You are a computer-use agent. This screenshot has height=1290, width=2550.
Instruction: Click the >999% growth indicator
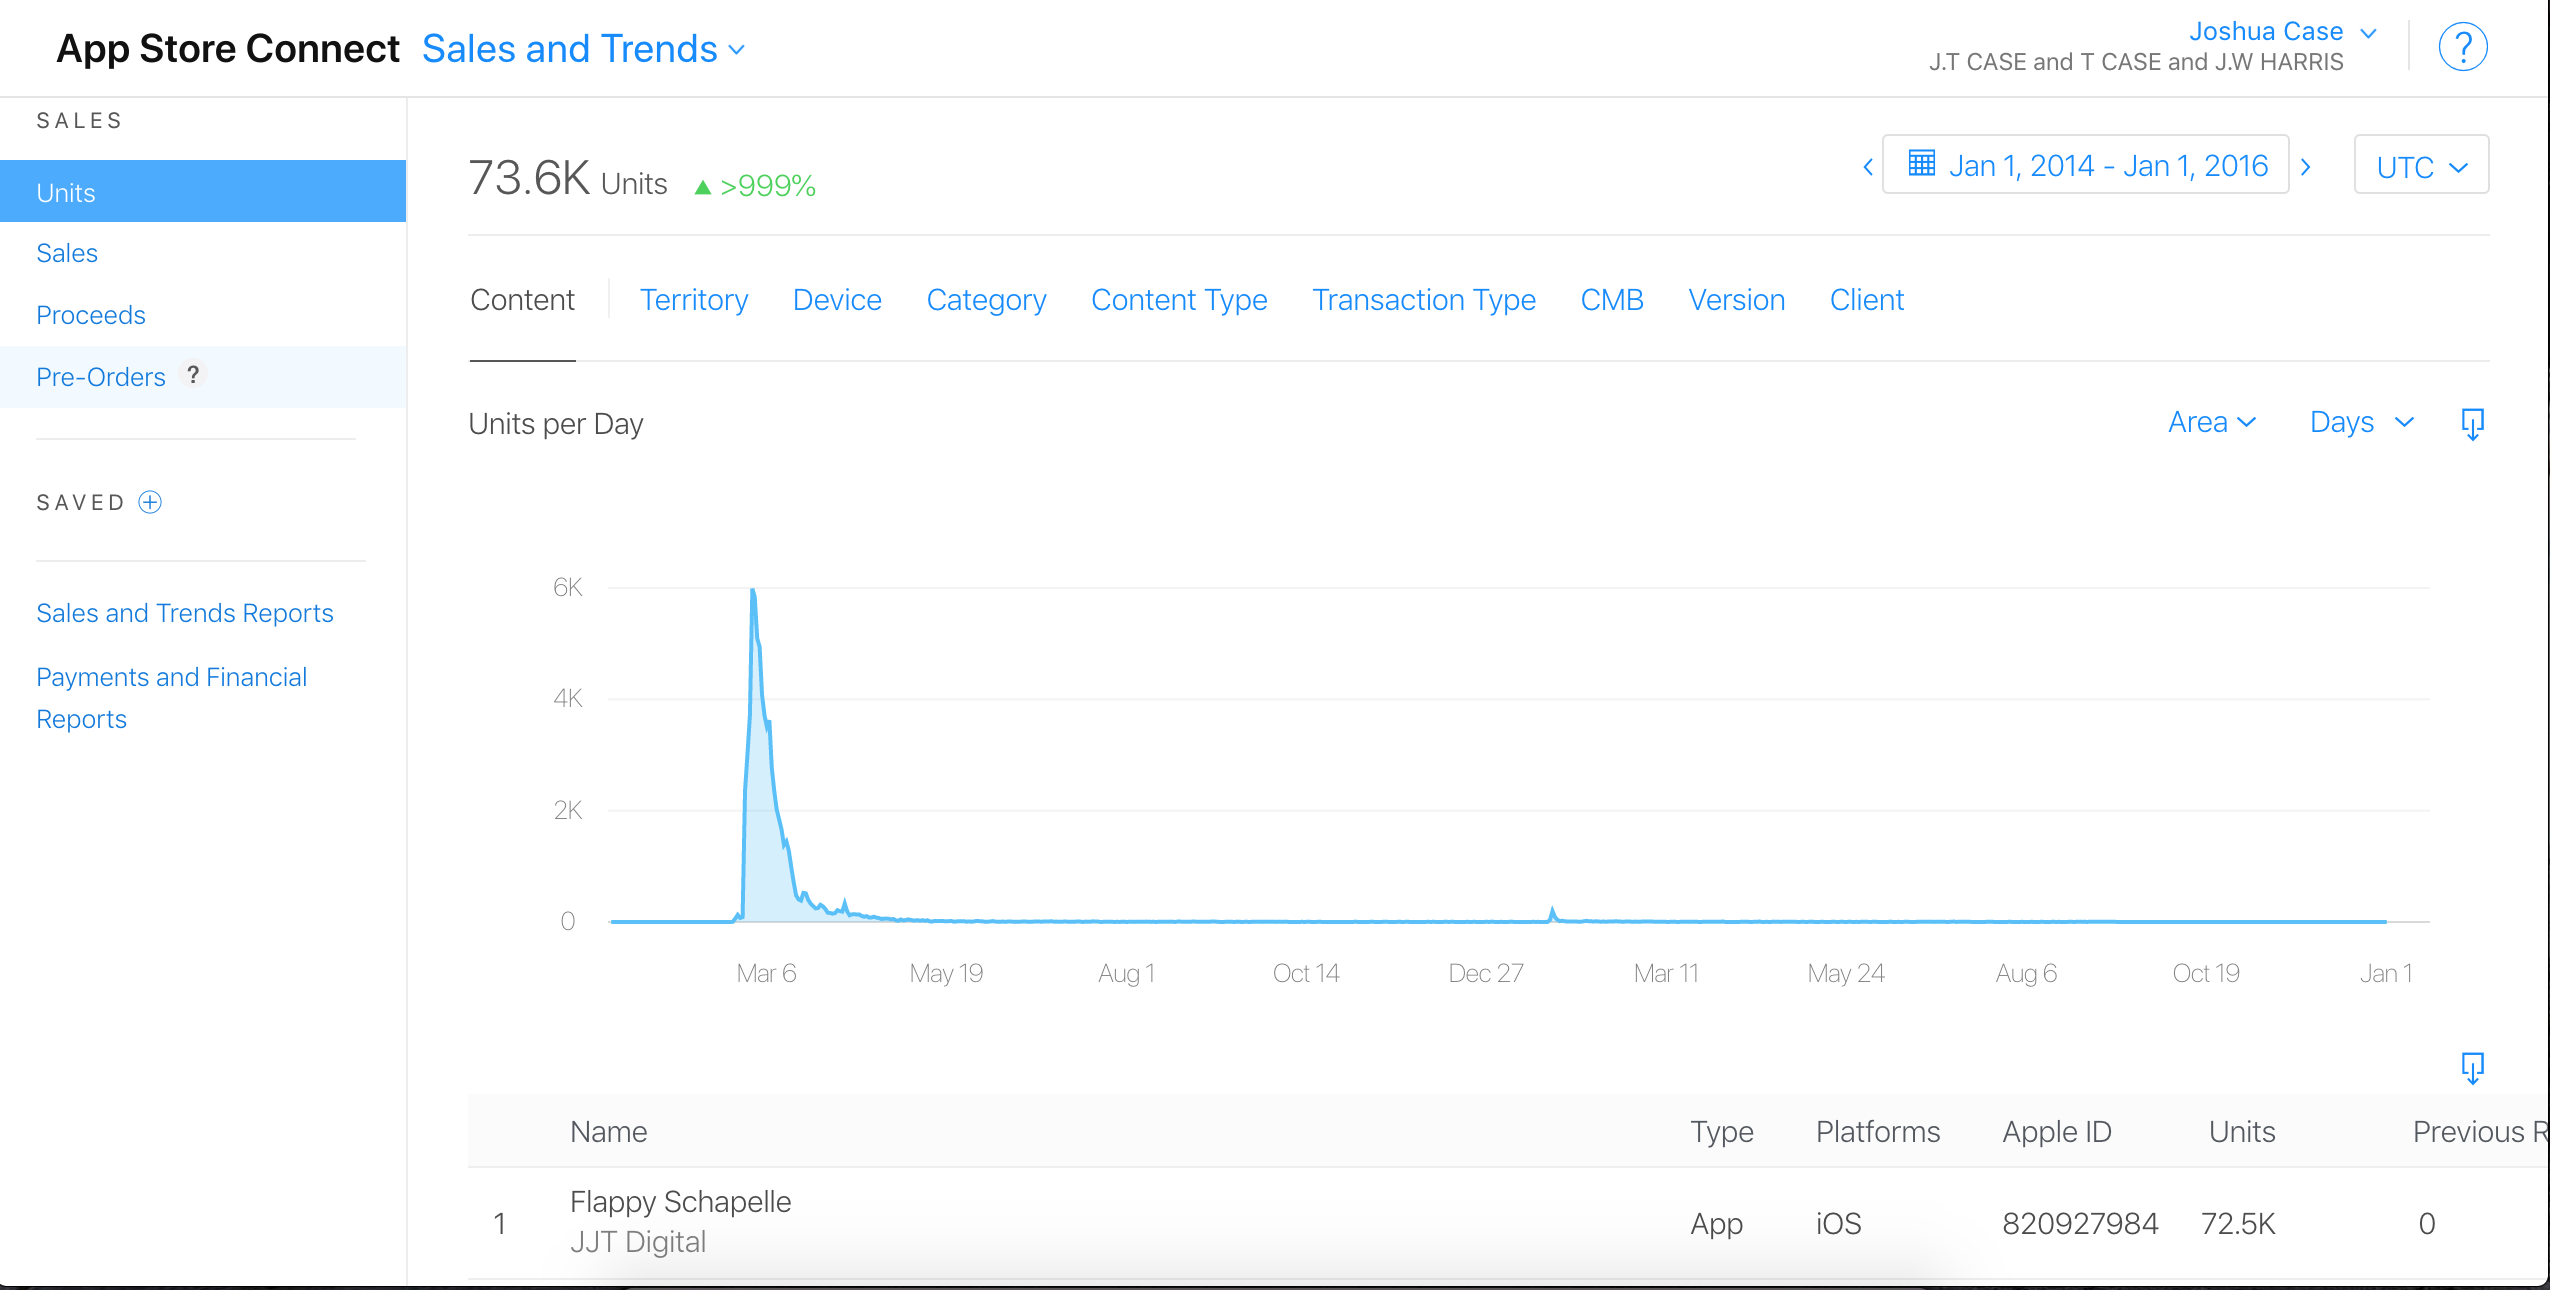(x=756, y=186)
